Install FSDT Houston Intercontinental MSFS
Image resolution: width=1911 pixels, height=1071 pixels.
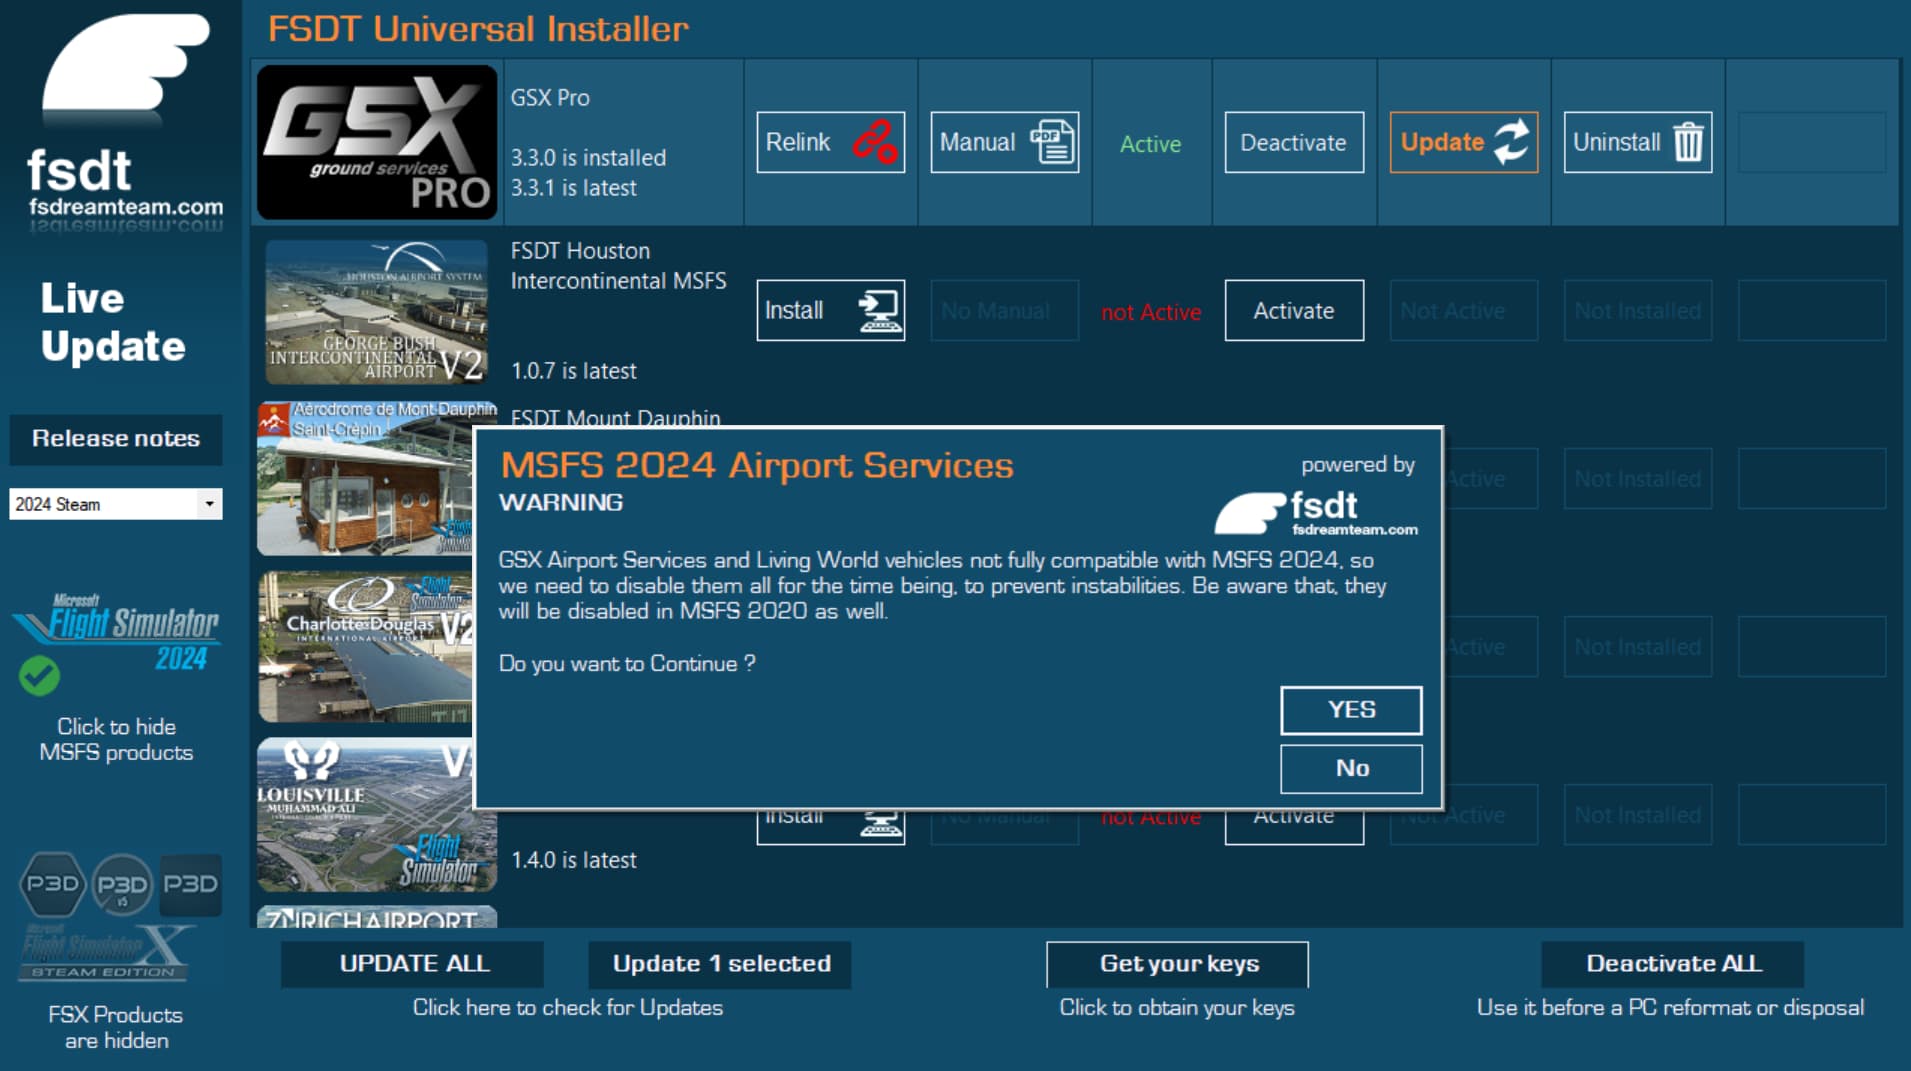[x=830, y=310]
